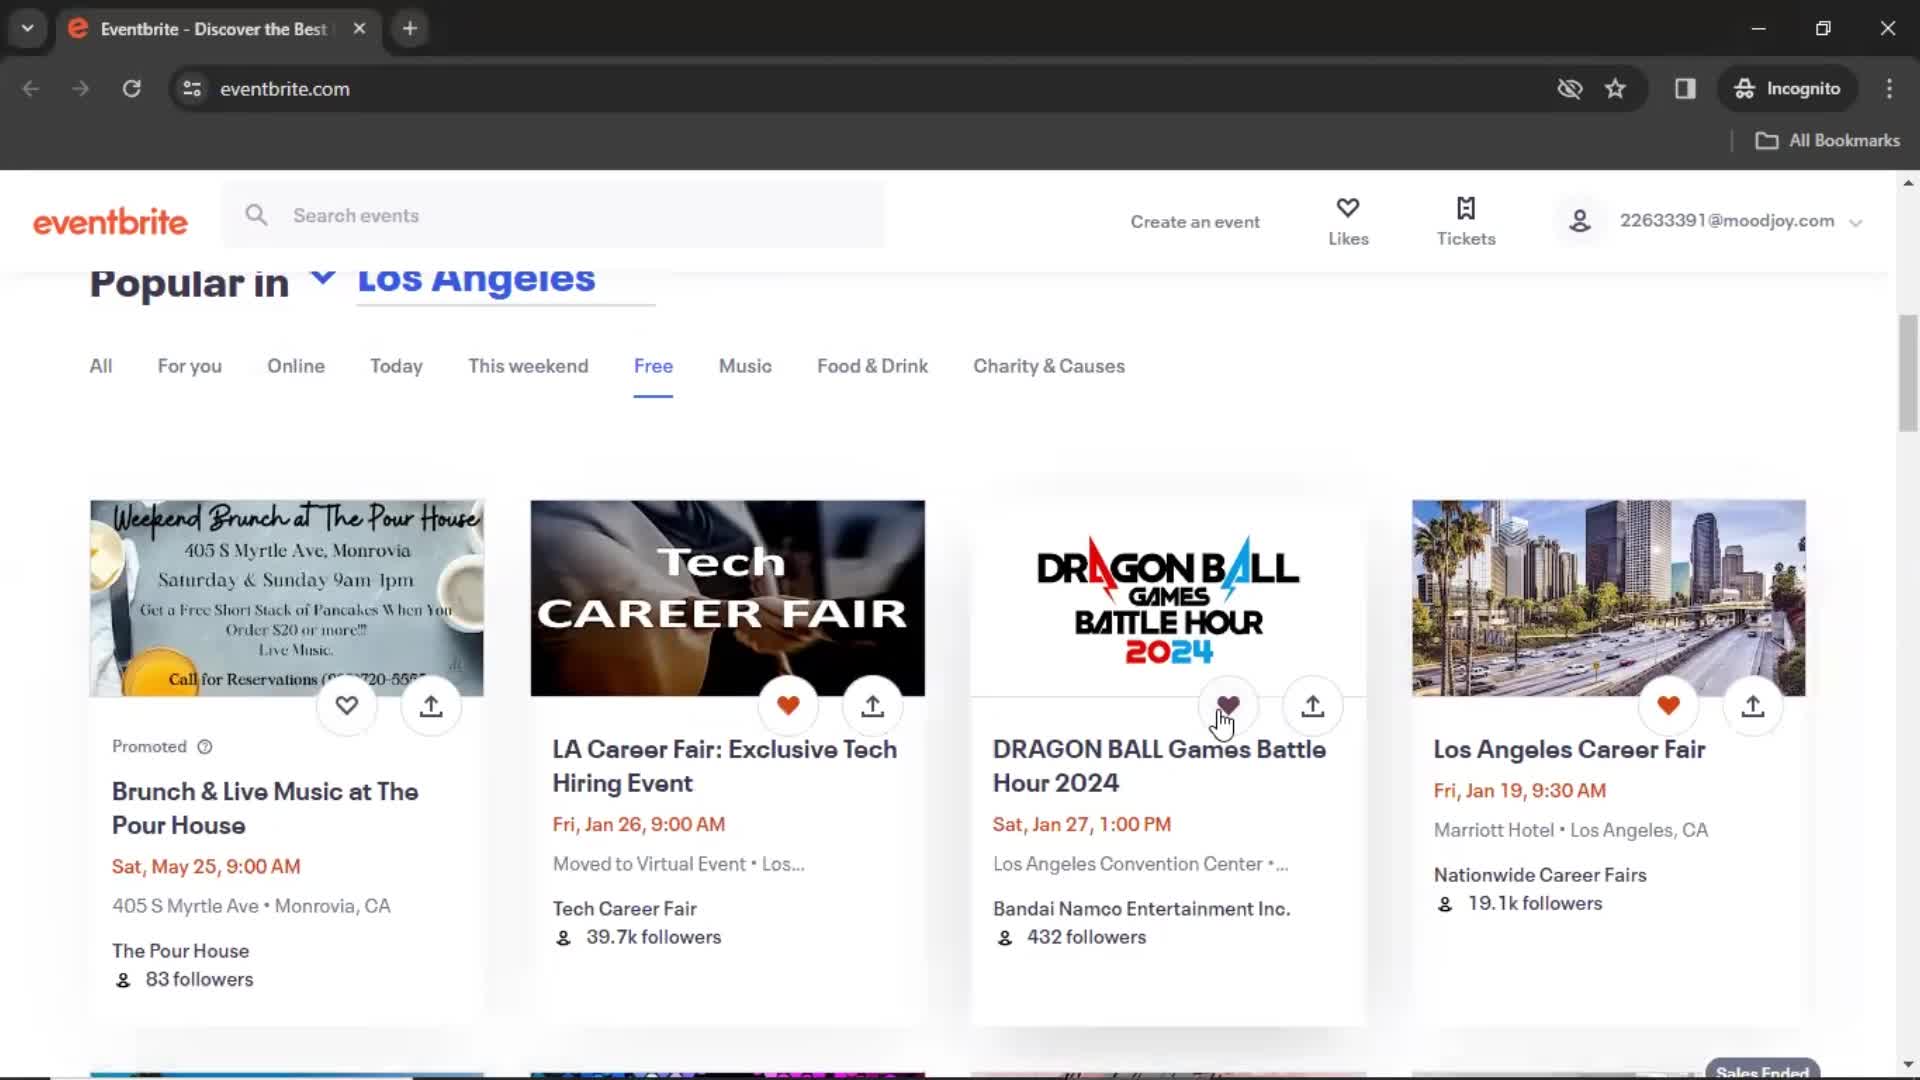The height and width of the screenshot is (1080, 1920).
Task: Share the Los Angeles Career Fair event
Action: tap(1753, 706)
